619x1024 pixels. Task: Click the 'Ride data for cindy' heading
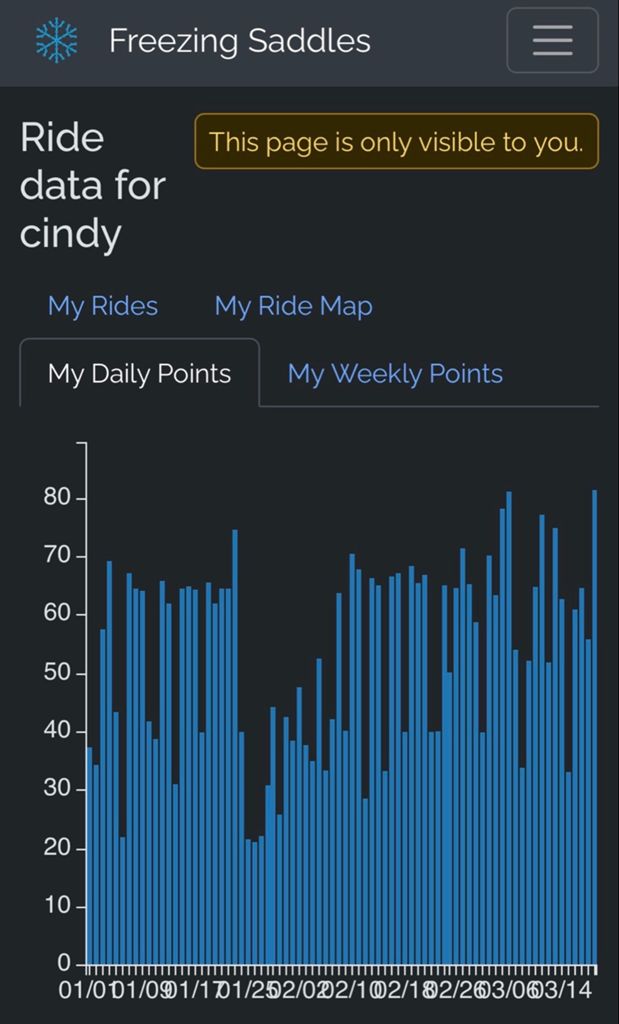tap(92, 186)
